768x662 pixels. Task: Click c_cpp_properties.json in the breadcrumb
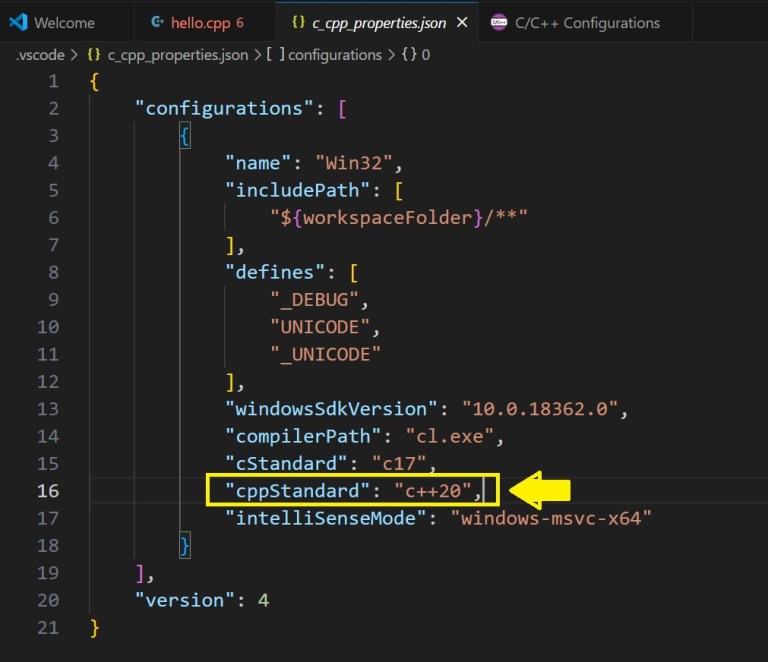point(178,55)
